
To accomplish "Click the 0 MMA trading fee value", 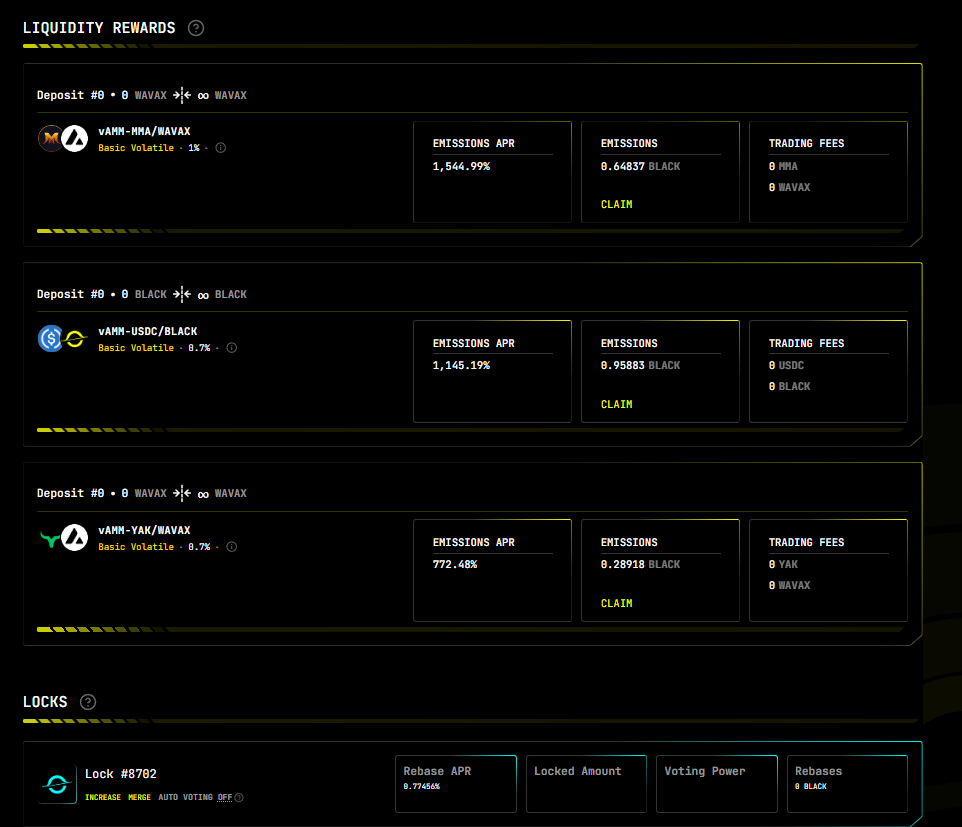I will (x=783, y=166).
